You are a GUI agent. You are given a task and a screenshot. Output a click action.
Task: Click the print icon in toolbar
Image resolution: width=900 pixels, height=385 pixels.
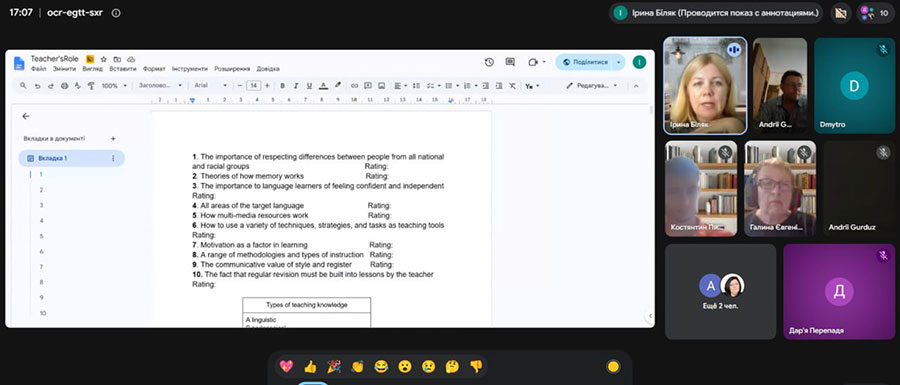(64, 85)
